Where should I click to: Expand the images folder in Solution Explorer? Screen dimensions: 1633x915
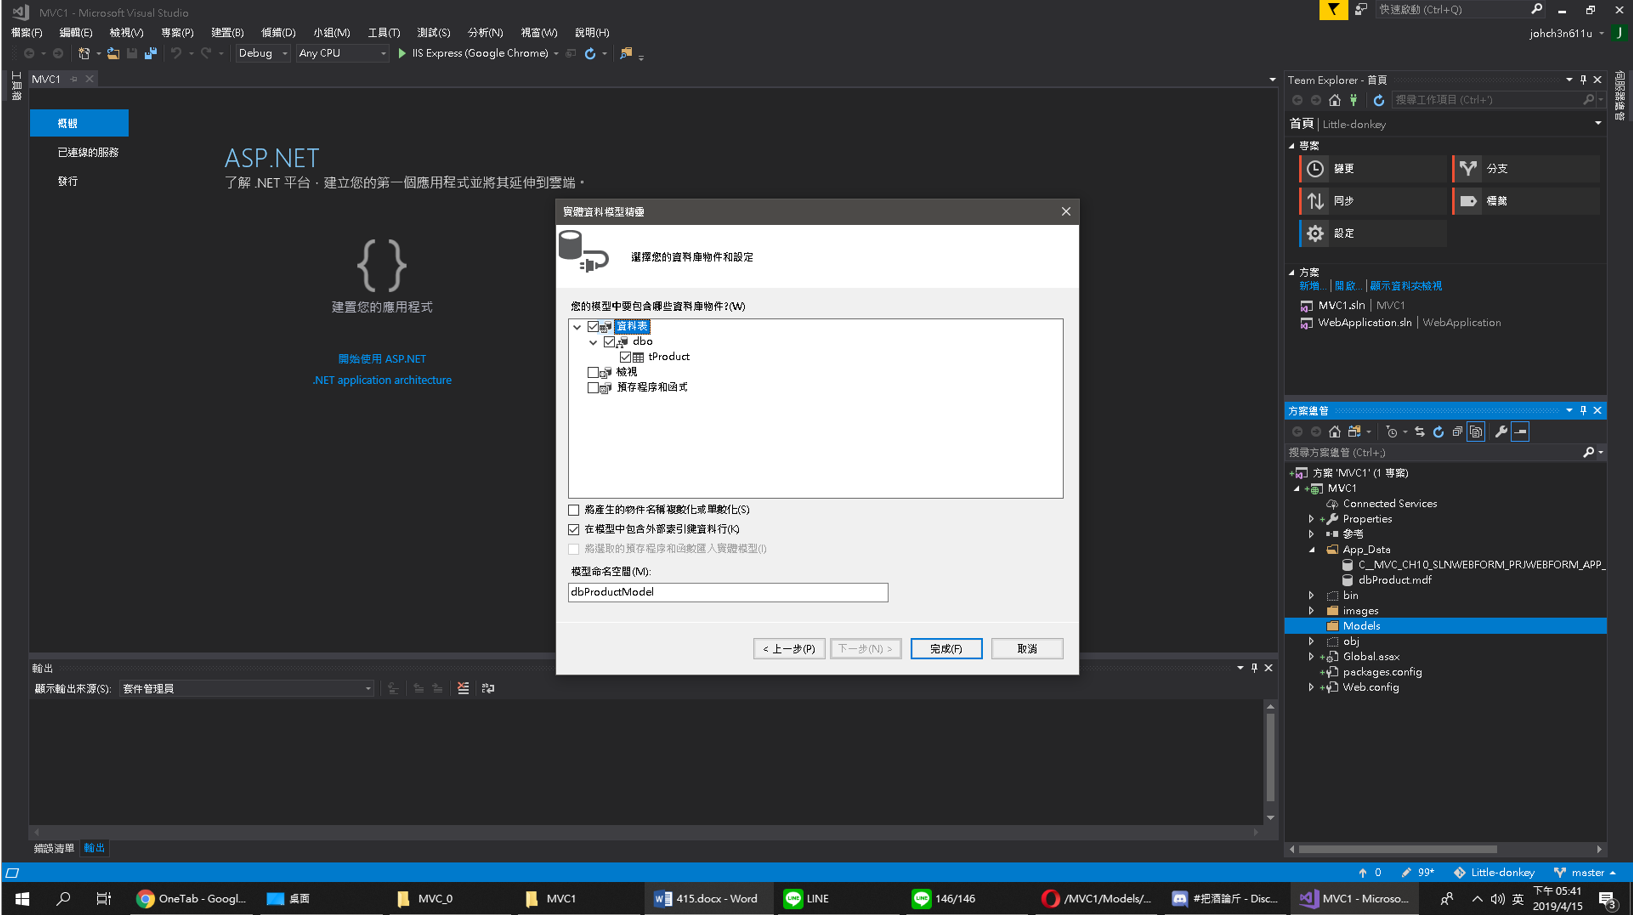(1311, 611)
